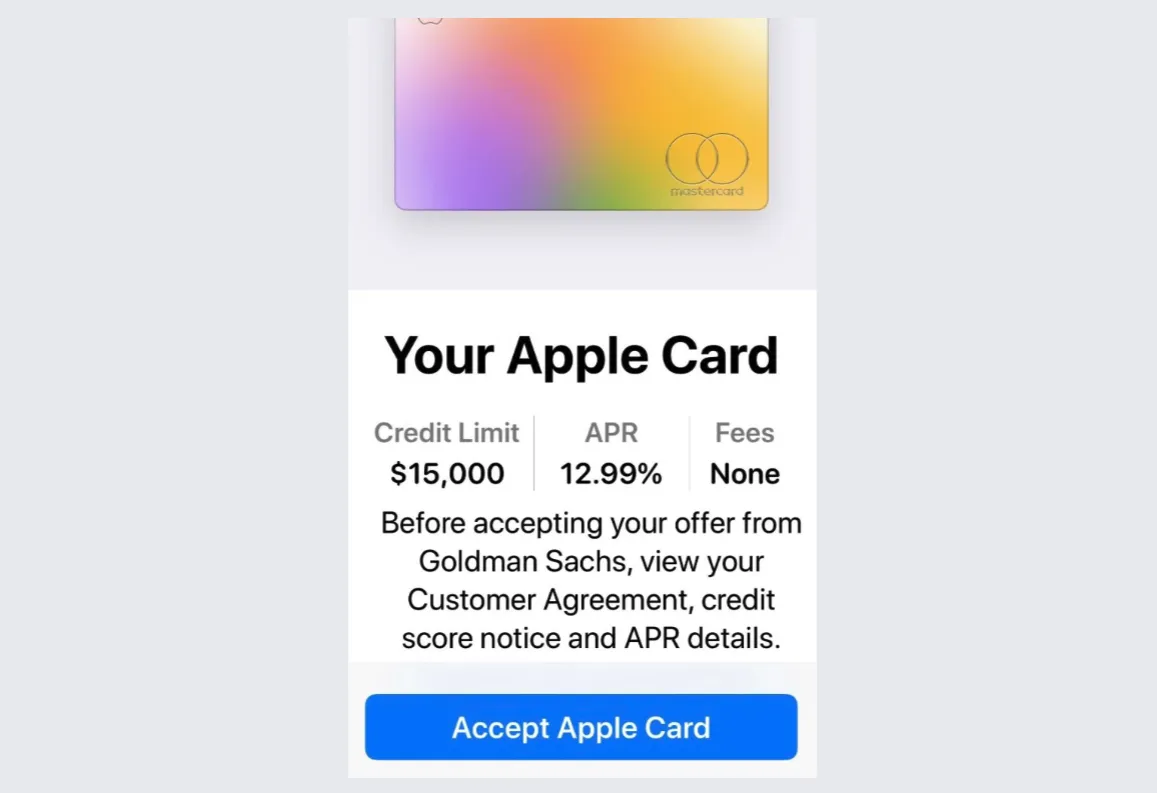The height and width of the screenshot is (793, 1157).
Task: Click the Before accepting your offer text
Action: (x=590, y=524)
